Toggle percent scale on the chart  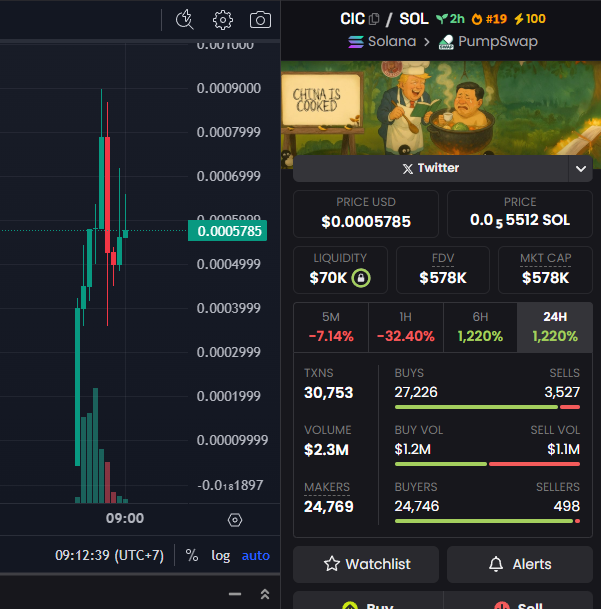click(192, 555)
